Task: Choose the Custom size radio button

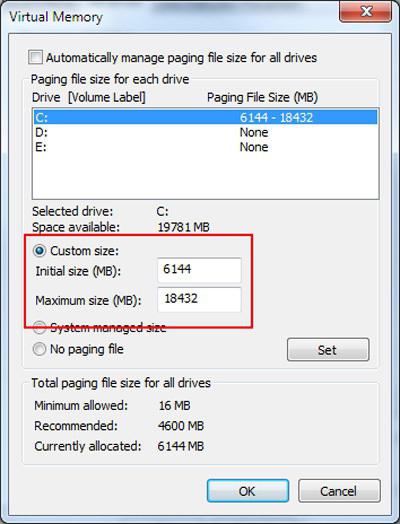Action: (x=39, y=251)
